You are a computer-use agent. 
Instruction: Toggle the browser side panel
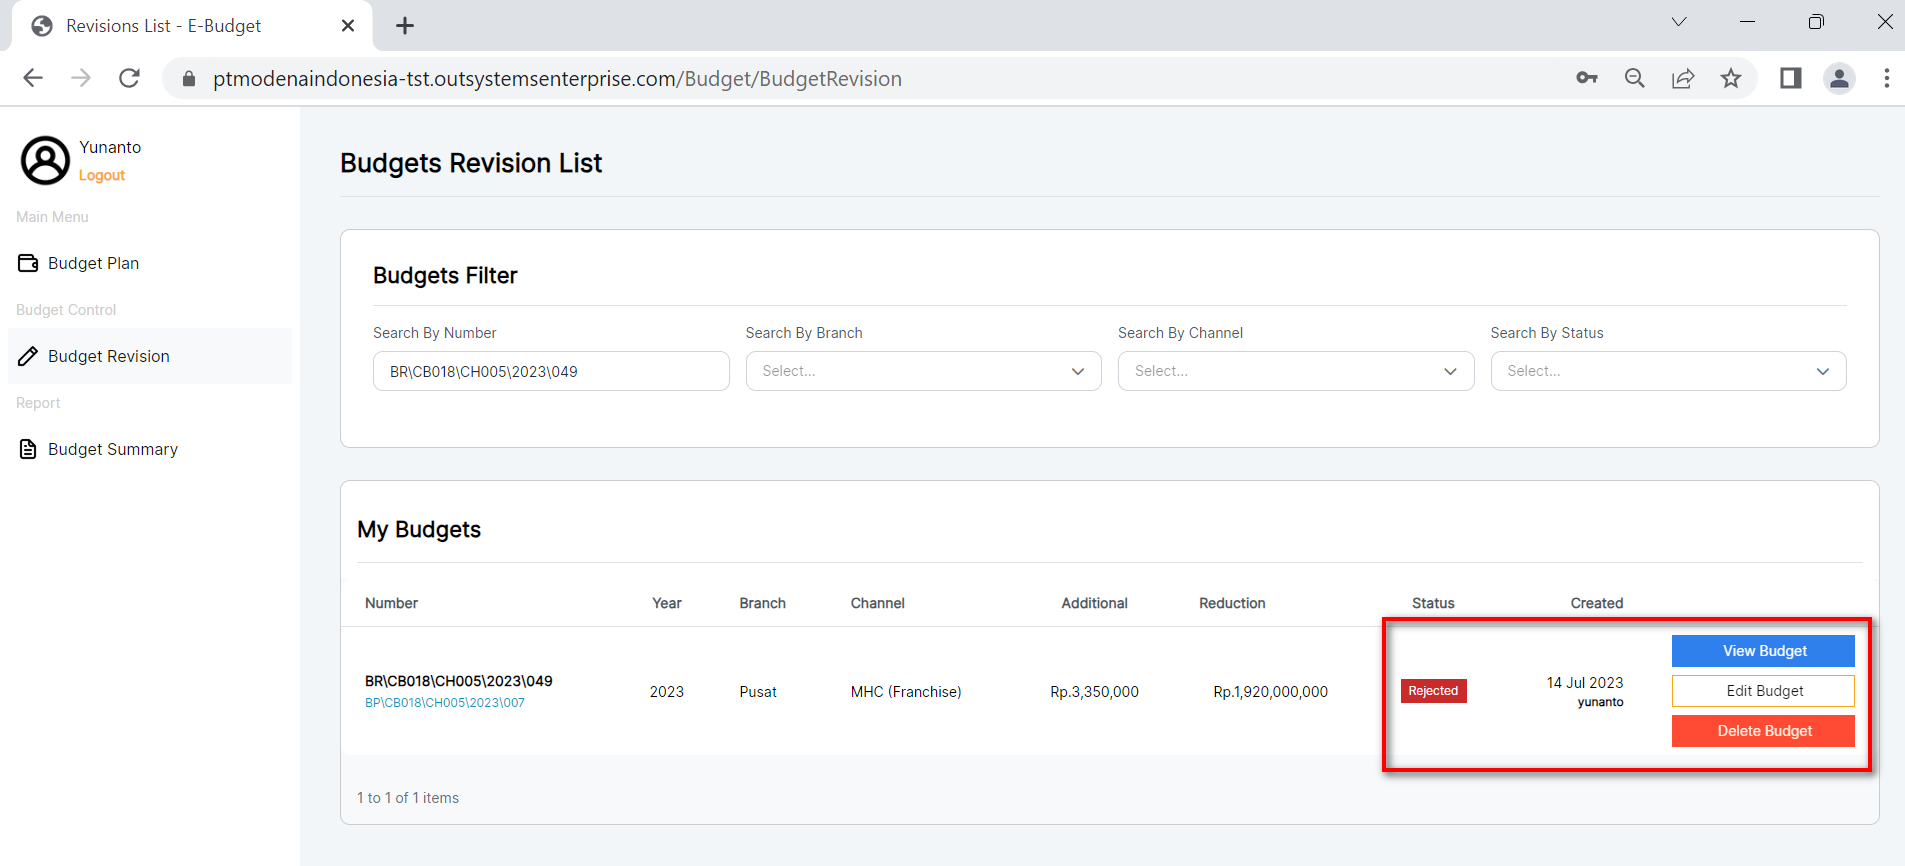coord(1790,78)
